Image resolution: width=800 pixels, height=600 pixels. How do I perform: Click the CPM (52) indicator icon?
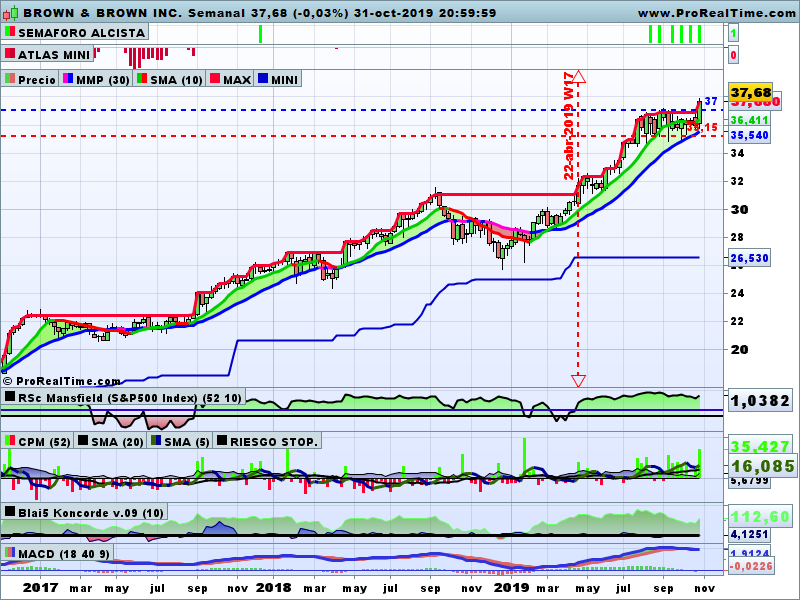tap(10, 441)
